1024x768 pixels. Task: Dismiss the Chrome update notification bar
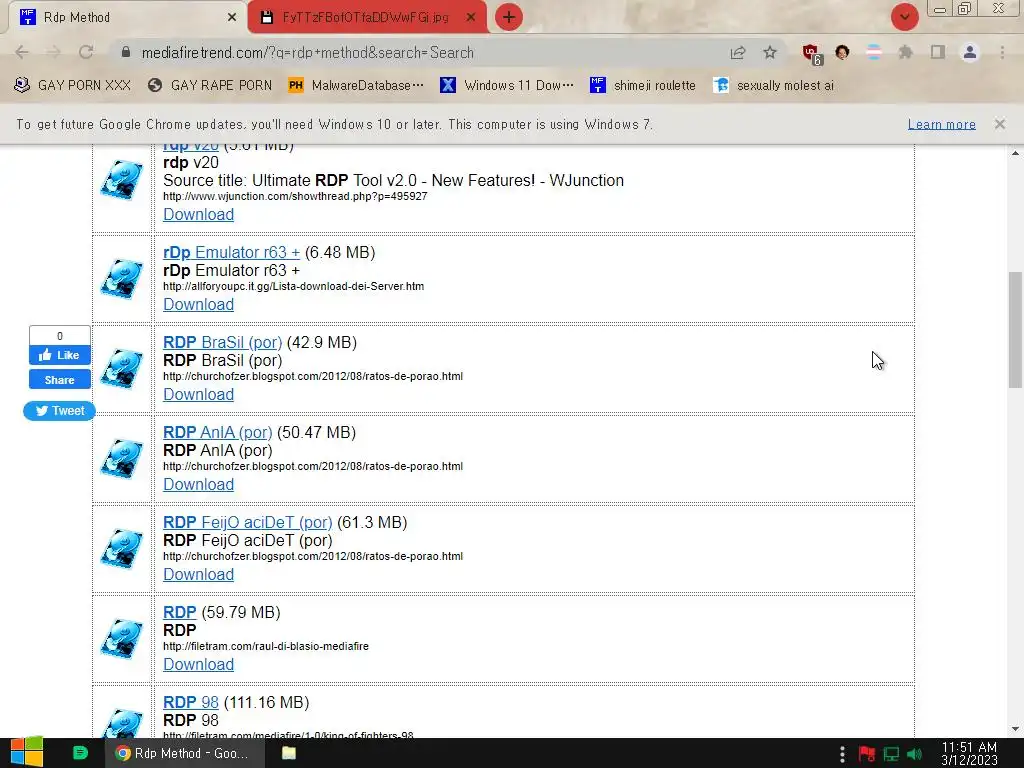tap(1000, 123)
